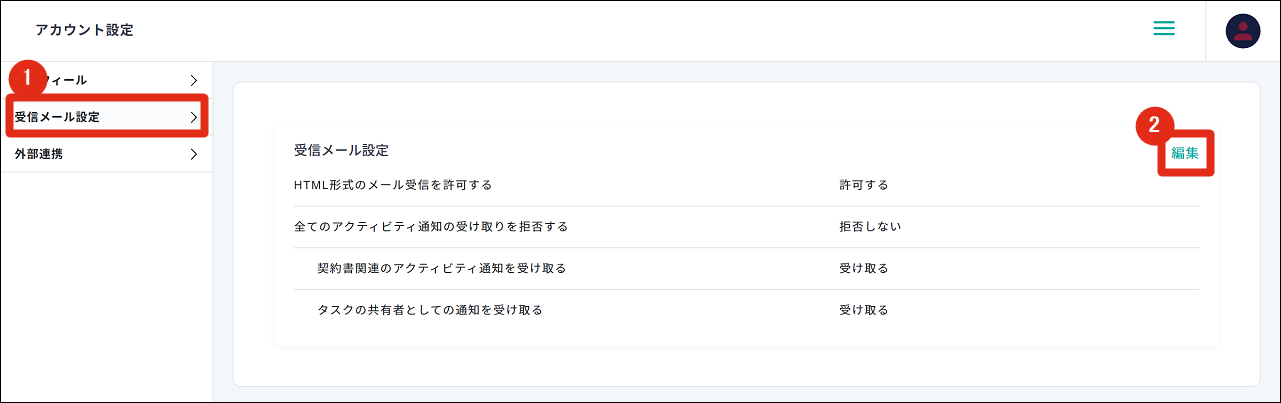Select the HTML形式のメール受信を許可する row label
This screenshot has width=1281, height=403.
pos(393,185)
